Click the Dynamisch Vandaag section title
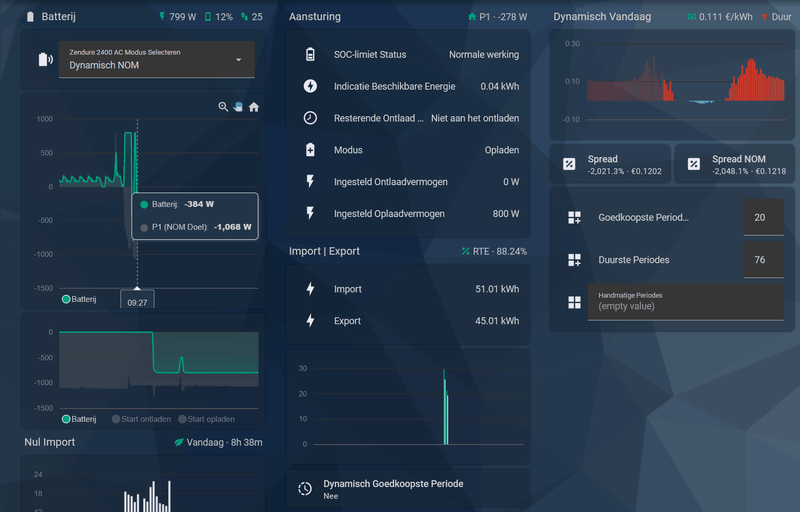The image size is (800, 512). pos(602,17)
